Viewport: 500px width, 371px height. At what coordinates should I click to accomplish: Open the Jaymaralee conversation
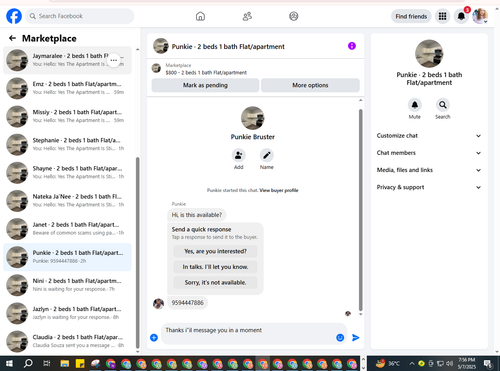coord(67,60)
